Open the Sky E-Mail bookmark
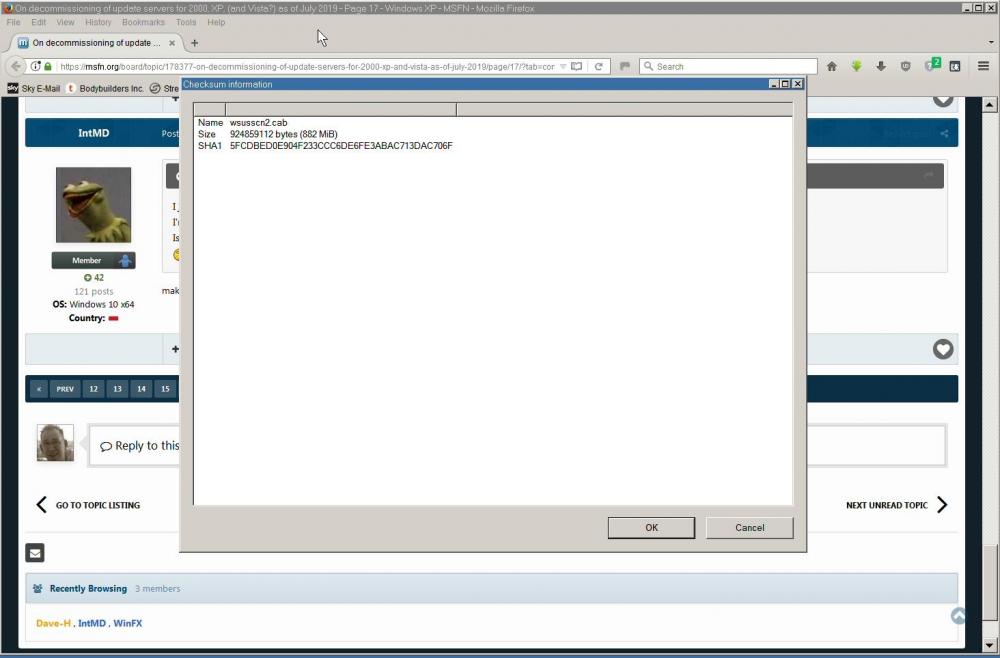Image resolution: width=1000 pixels, height=658 pixels. (x=34, y=88)
